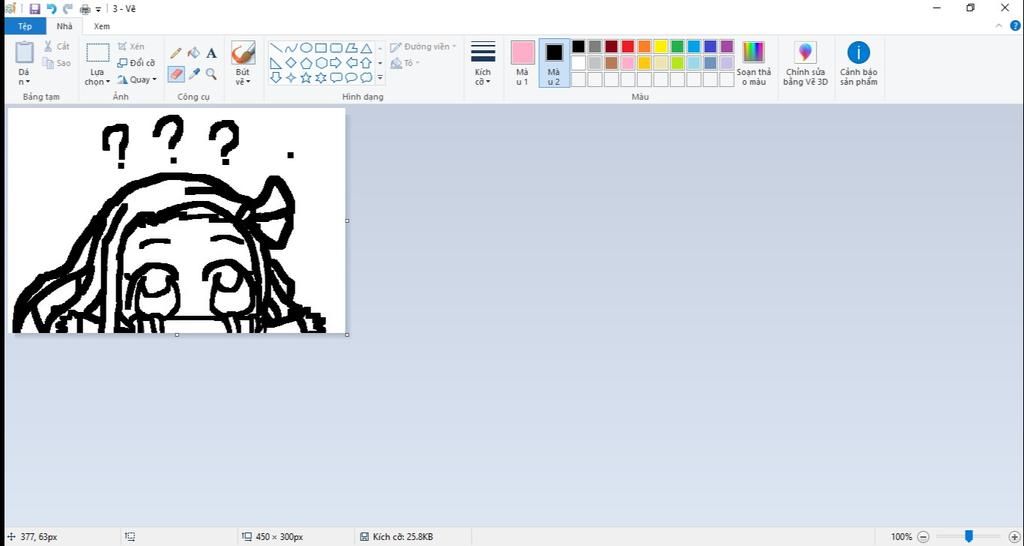This screenshot has width=1024, height=546.
Task: Click the Print icon in quick access toolbar
Action: click(x=85, y=8)
